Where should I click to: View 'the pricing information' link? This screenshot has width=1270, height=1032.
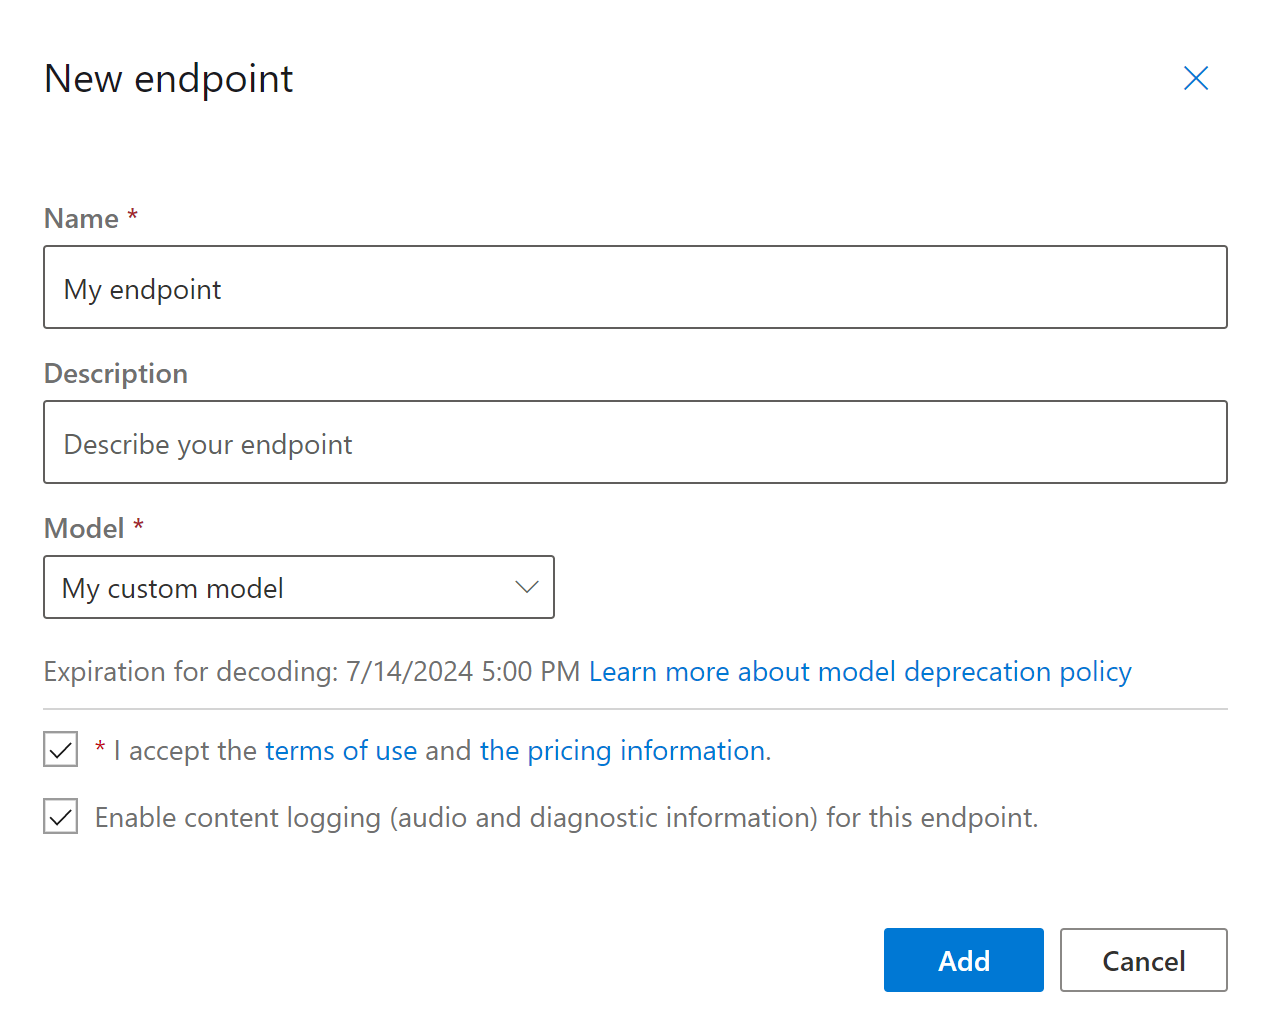[621, 750]
